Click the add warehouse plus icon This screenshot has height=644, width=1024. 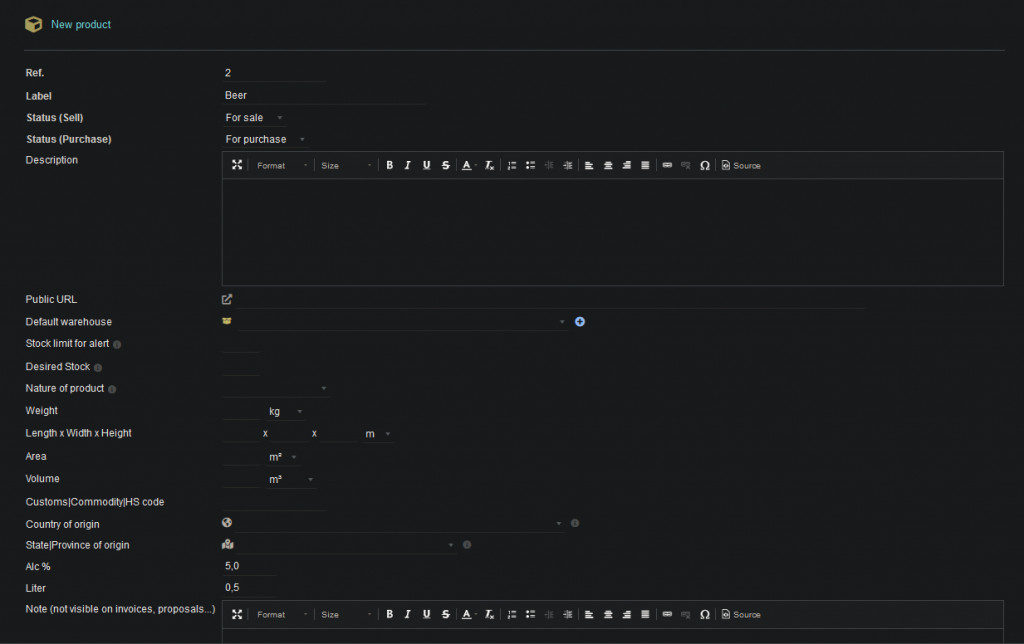tap(579, 321)
